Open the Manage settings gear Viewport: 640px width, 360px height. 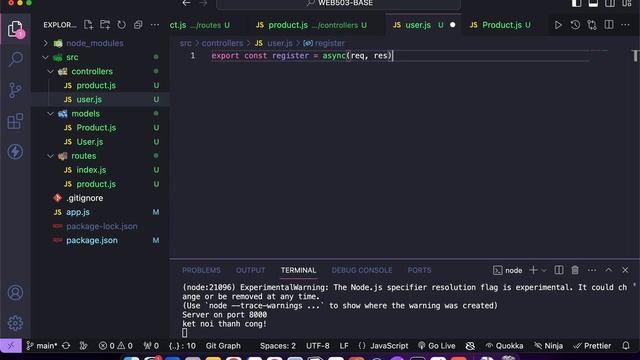click(15, 323)
